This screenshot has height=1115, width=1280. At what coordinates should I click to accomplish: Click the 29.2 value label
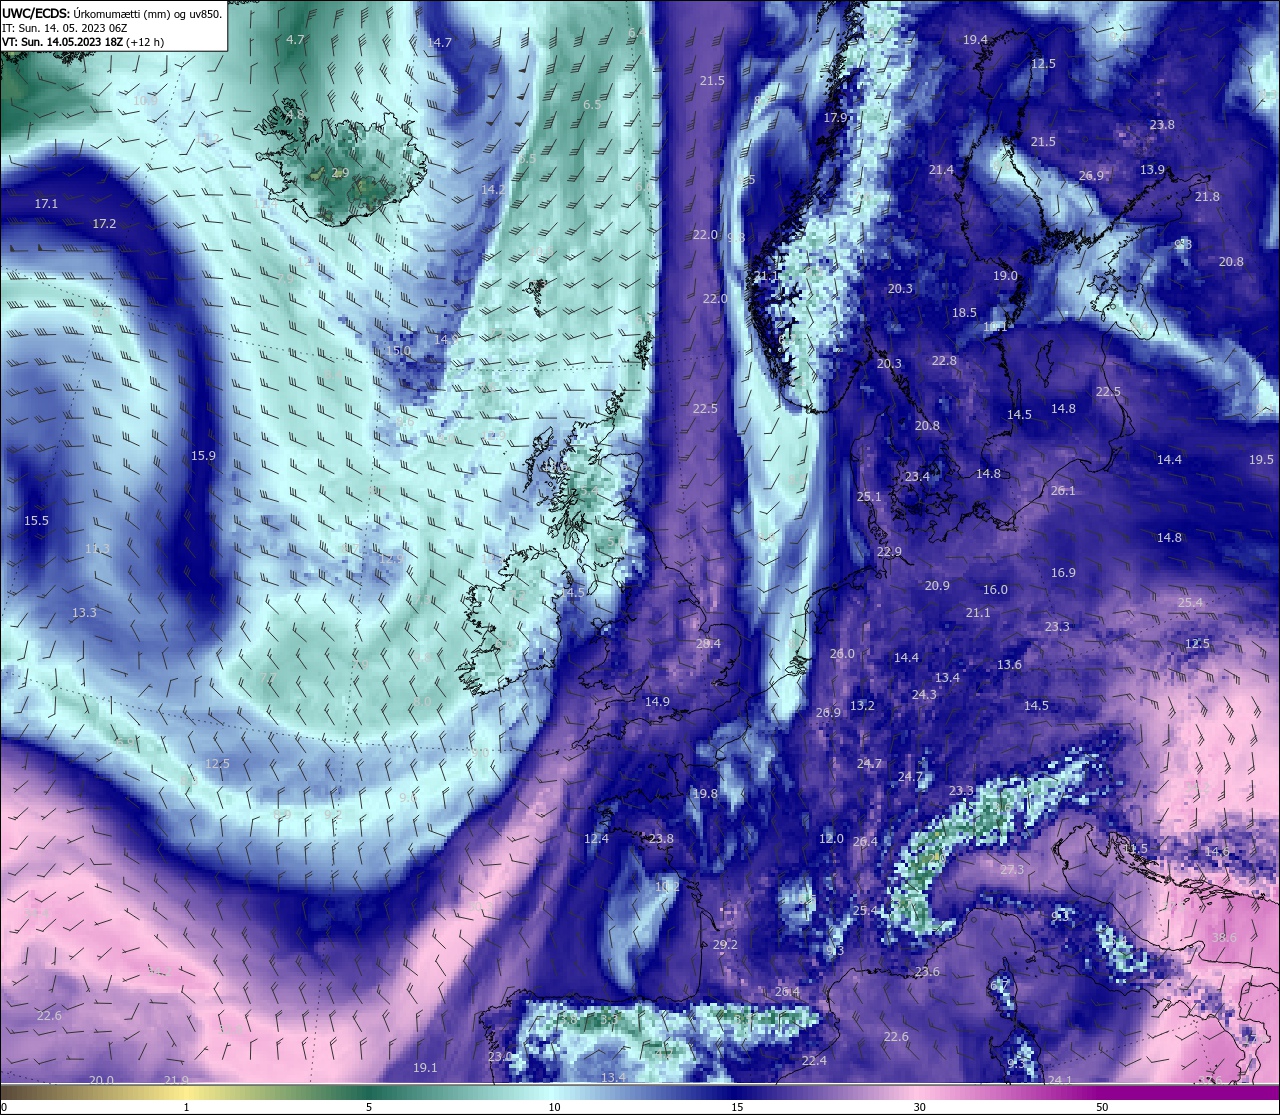[725, 944]
